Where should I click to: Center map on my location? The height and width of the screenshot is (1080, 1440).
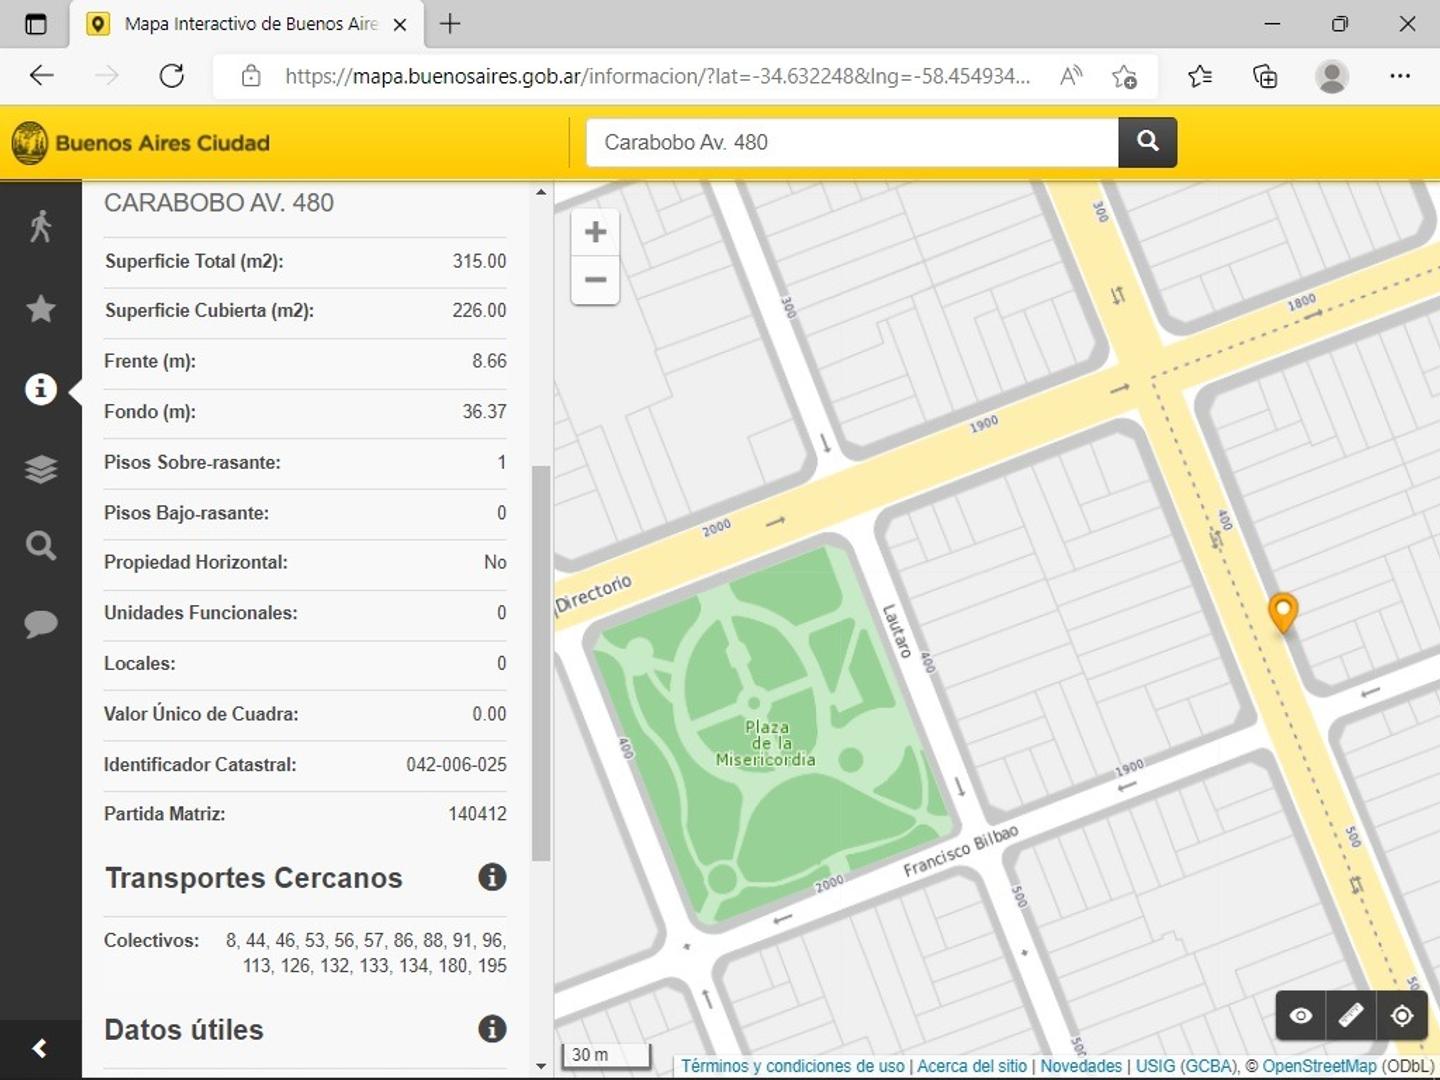[x=1402, y=1016]
